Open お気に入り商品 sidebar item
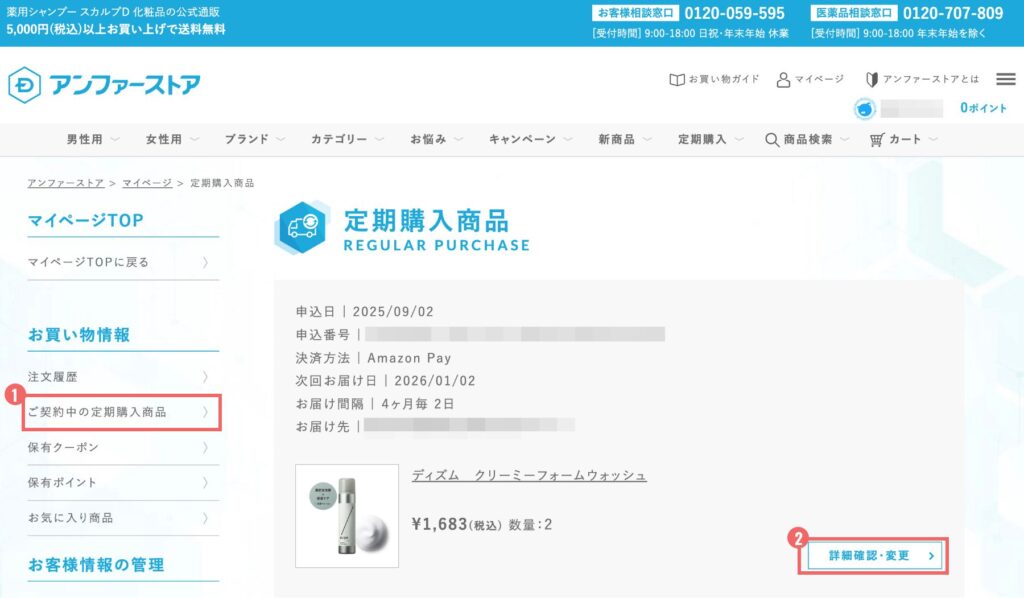The height and width of the screenshot is (598, 1024). coord(123,518)
